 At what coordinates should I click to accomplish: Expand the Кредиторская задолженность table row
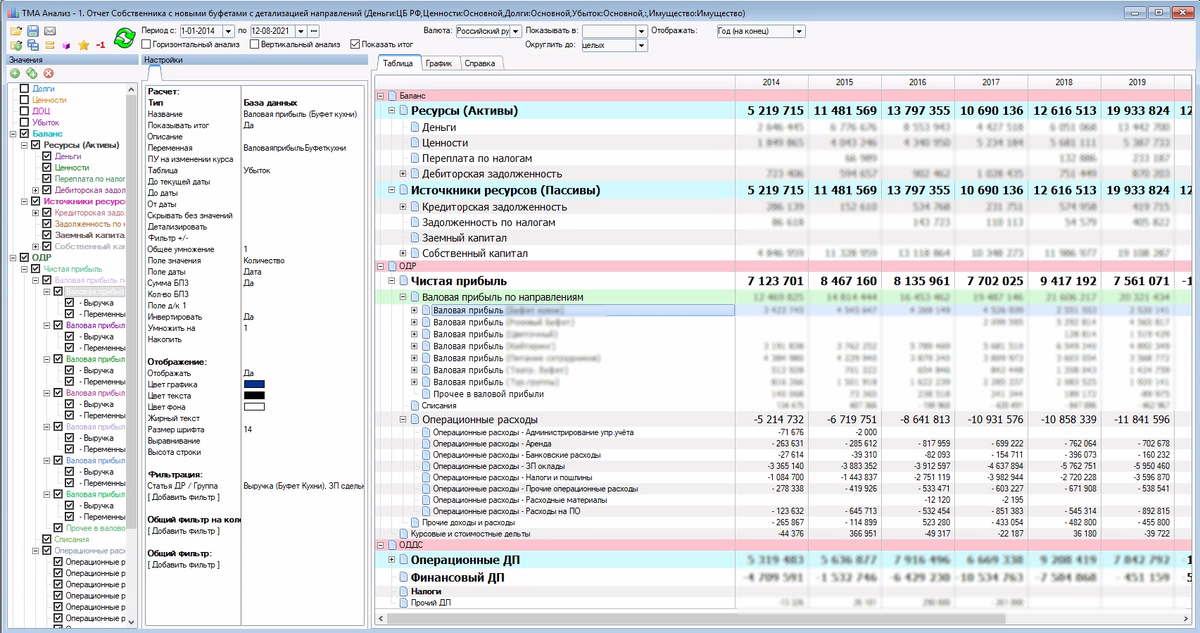[x=403, y=207]
